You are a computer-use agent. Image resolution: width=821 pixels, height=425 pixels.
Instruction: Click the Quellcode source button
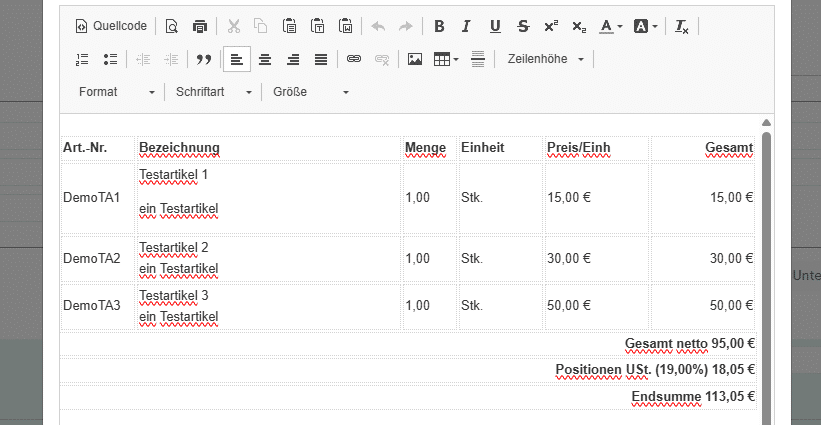click(109, 26)
